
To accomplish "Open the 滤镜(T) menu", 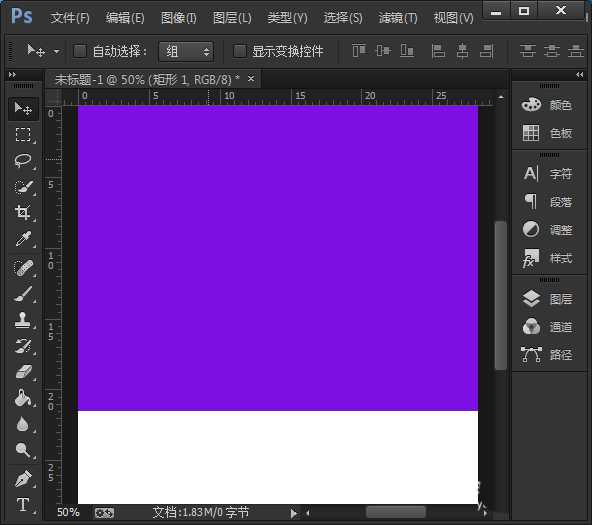I will coord(398,18).
